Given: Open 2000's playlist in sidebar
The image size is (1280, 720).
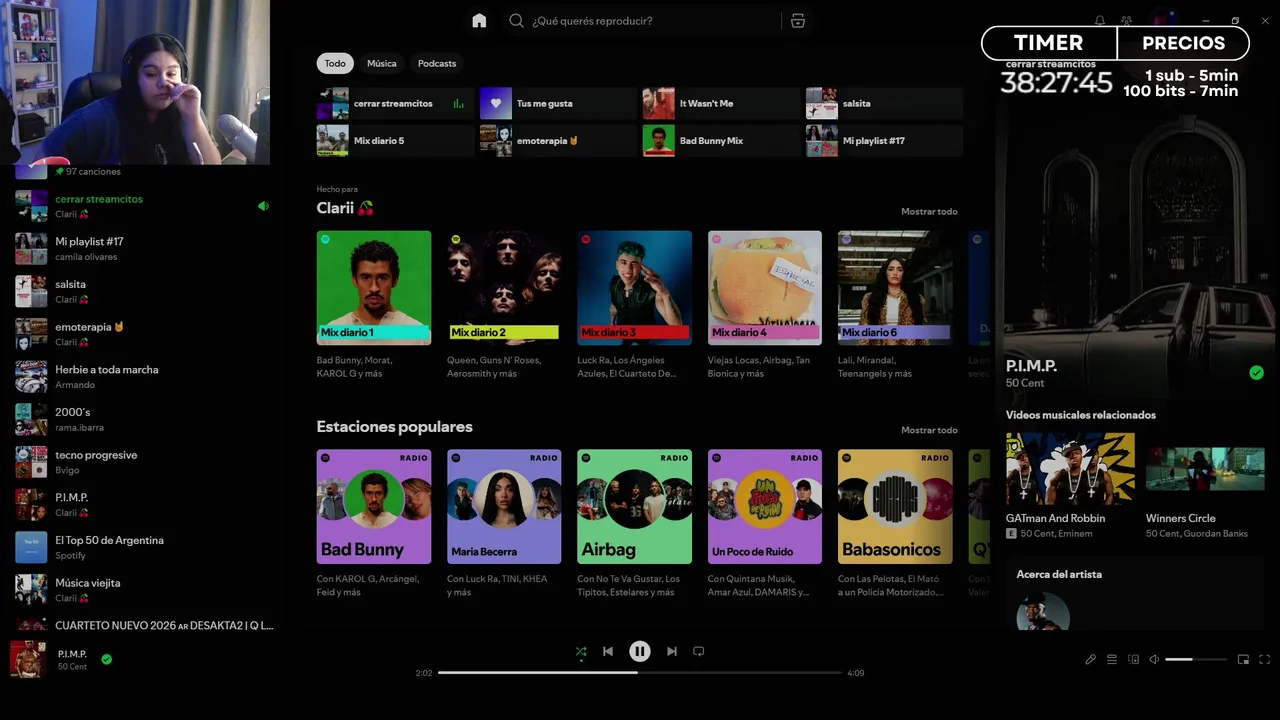Looking at the screenshot, I should pos(144,420).
